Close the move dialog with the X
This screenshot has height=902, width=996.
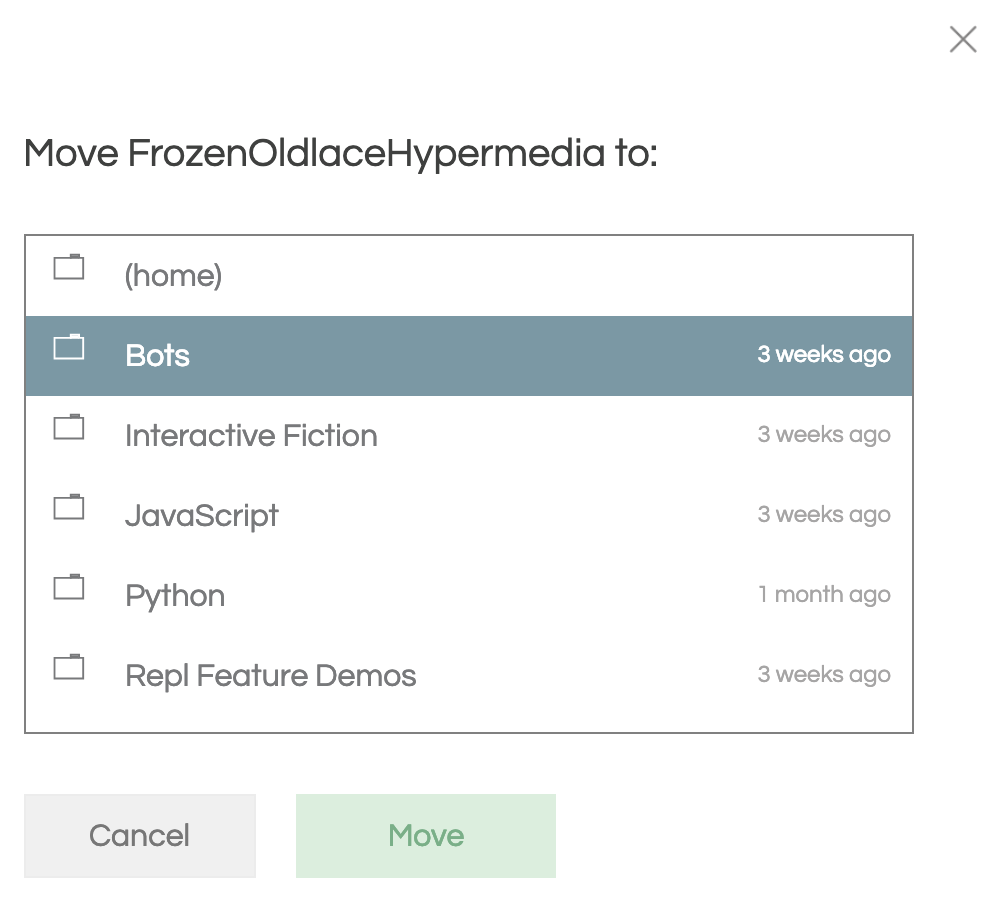click(963, 39)
